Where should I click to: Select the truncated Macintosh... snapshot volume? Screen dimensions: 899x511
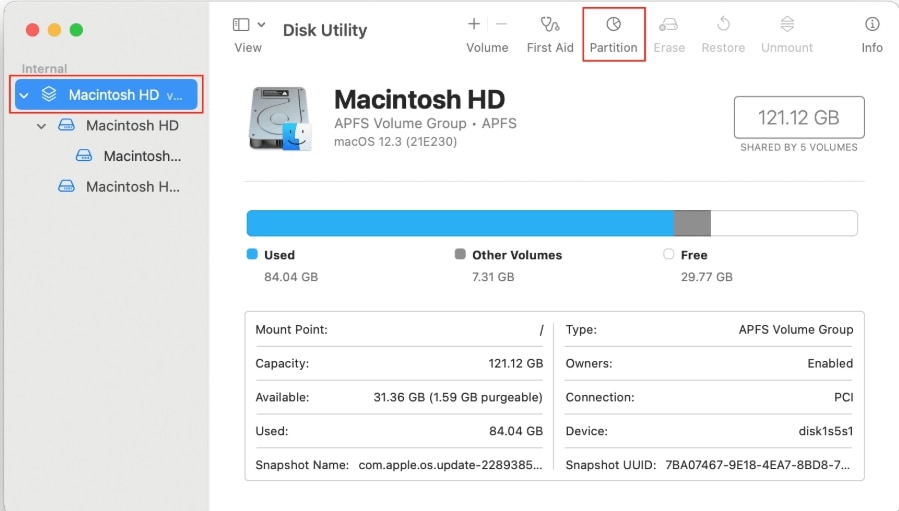[142, 156]
